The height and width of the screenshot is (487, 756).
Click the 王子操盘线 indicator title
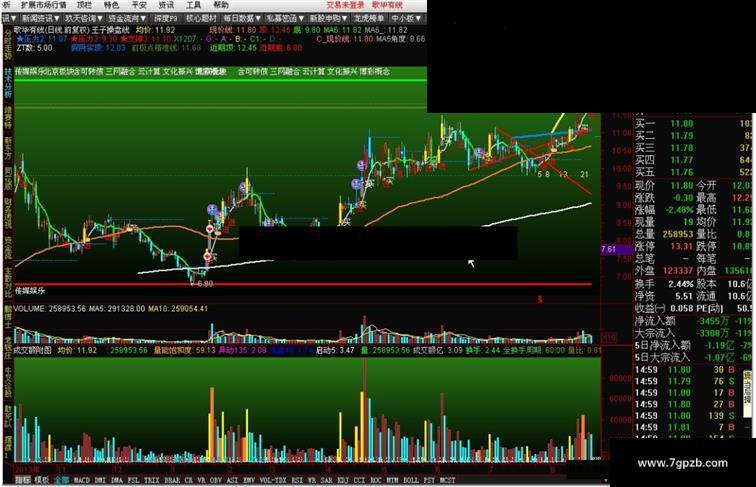click(x=111, y=30)
